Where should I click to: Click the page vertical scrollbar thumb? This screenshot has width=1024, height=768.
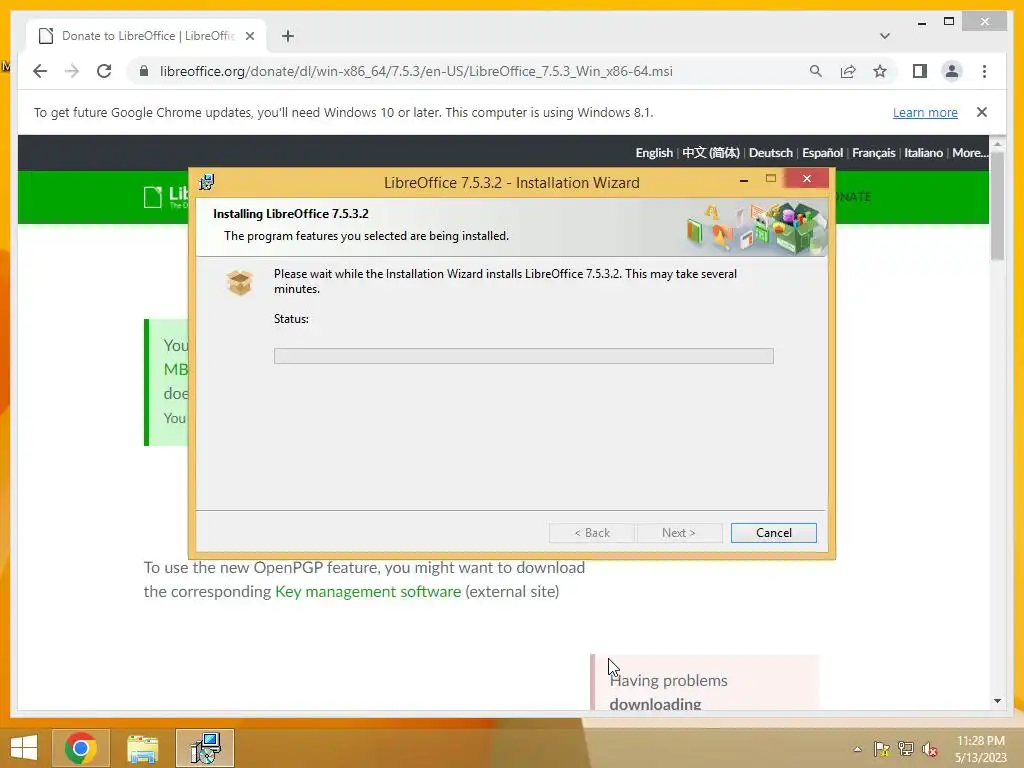click(997, 204)
